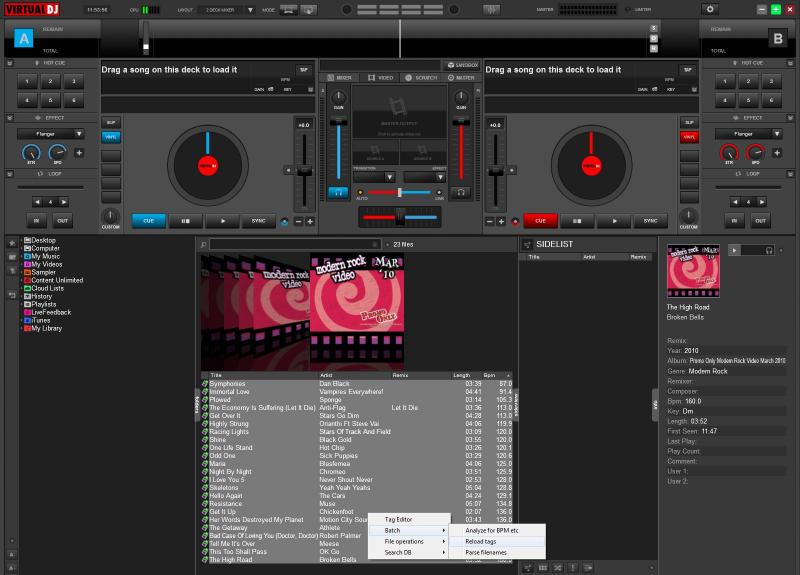Viewport: 800px width, 575px height.
Task: Toggle the Sandbox mode button
Action: pyautogui.click(x=463, y=65)
